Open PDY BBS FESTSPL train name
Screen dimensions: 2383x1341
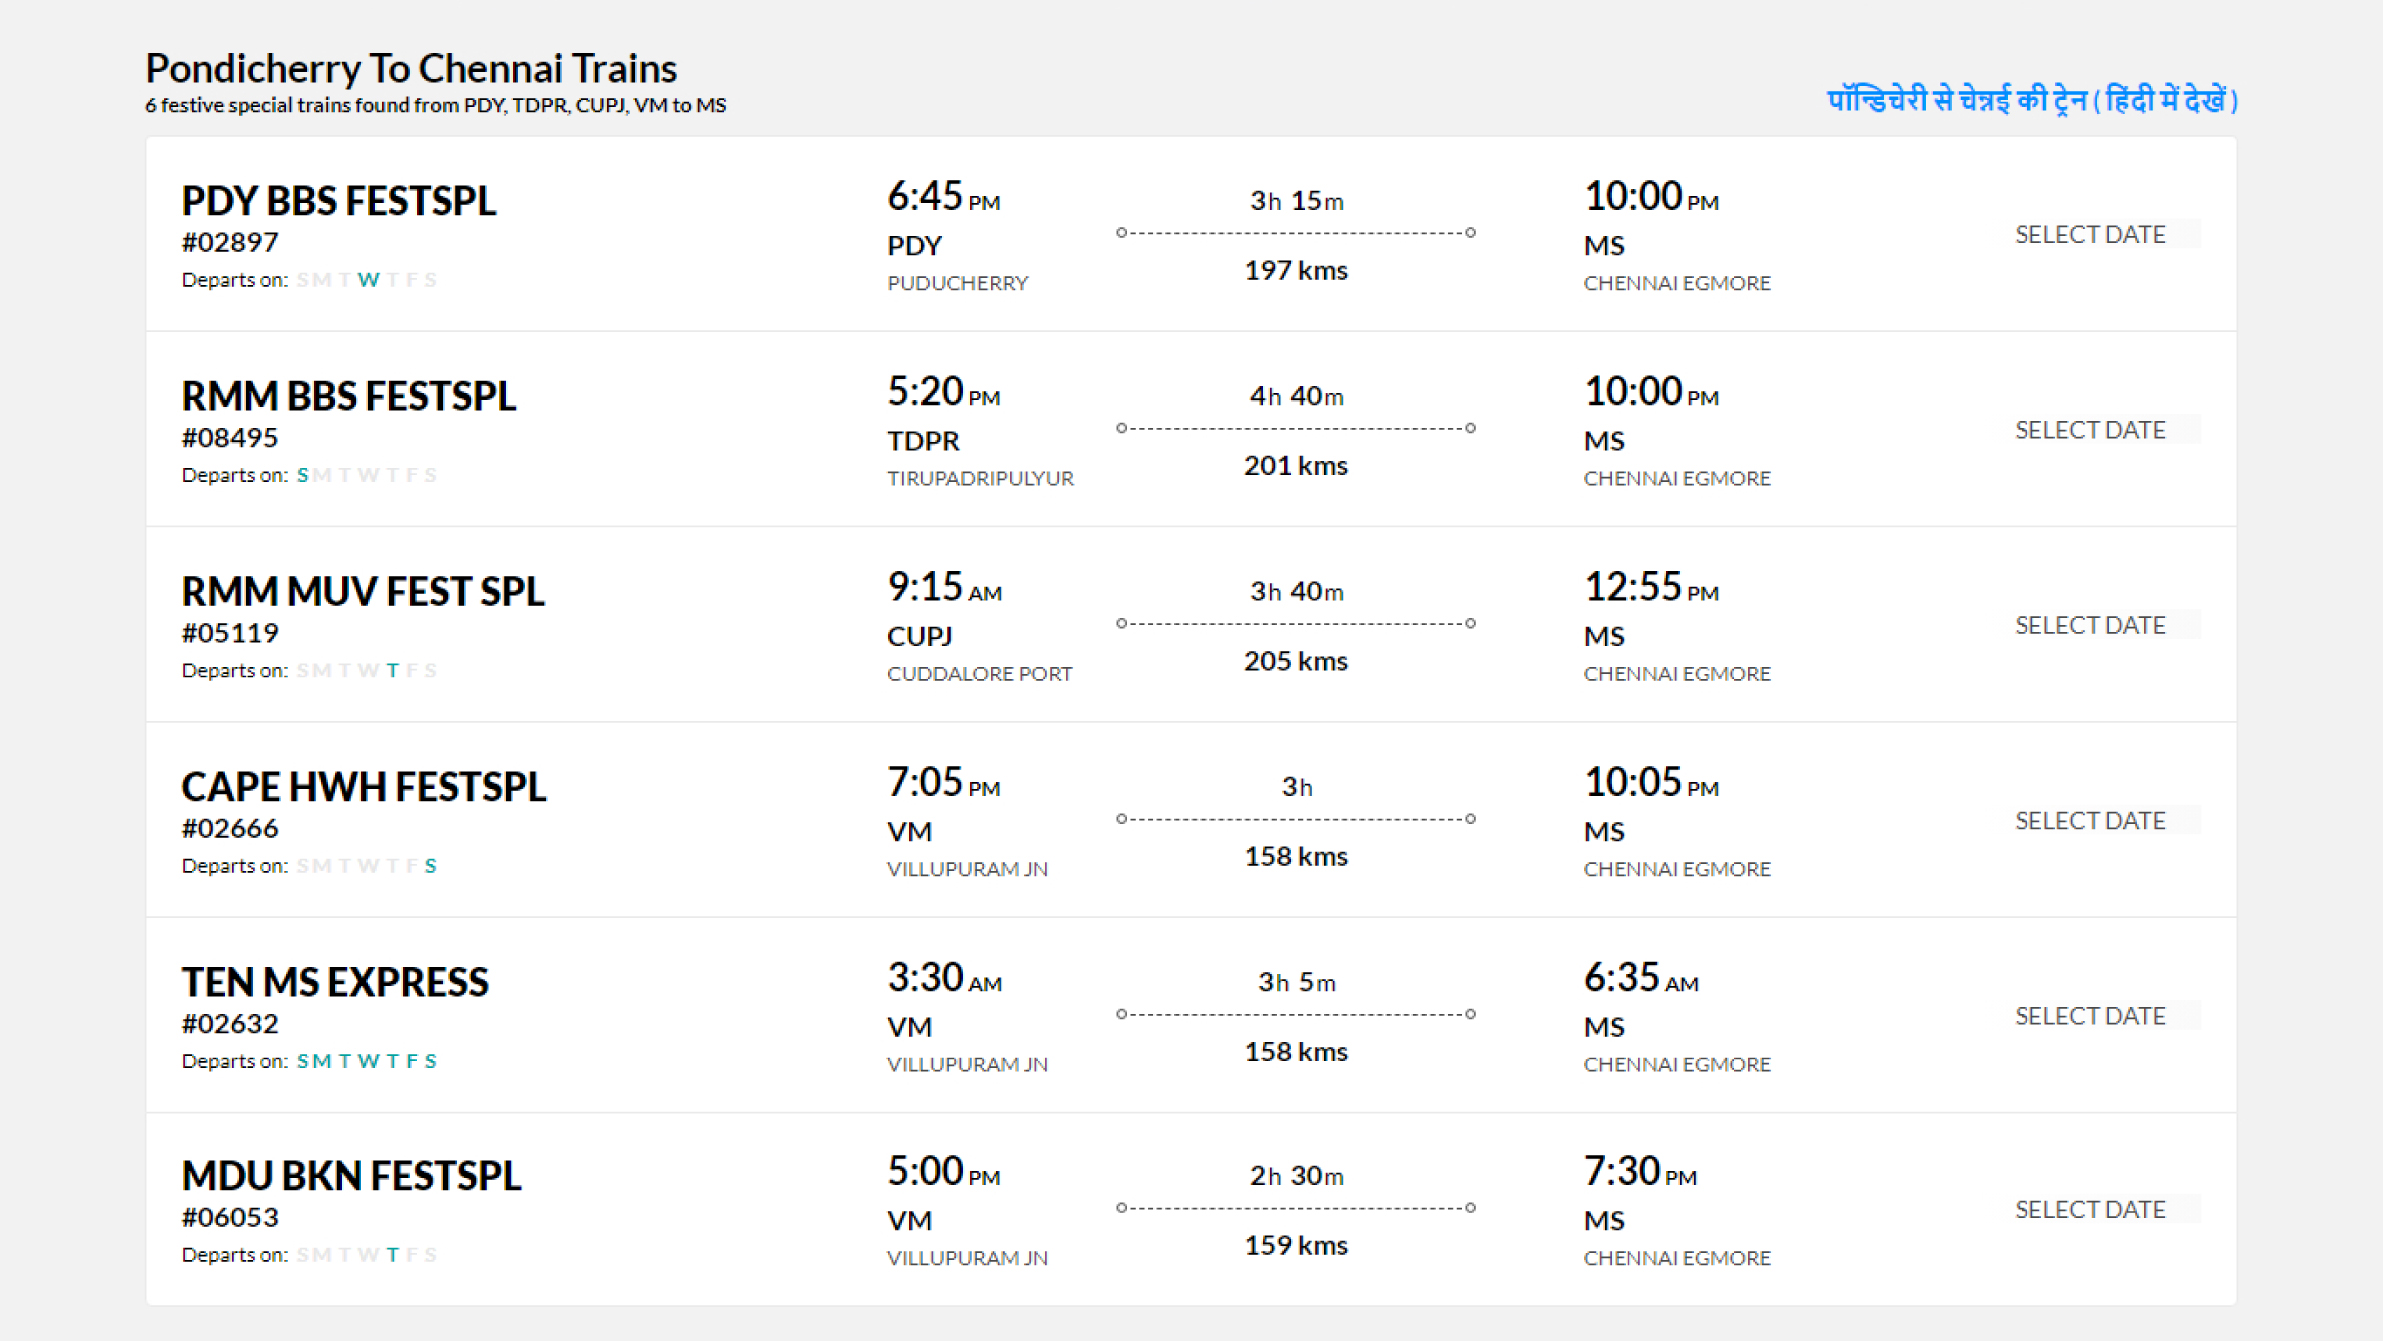338,201
